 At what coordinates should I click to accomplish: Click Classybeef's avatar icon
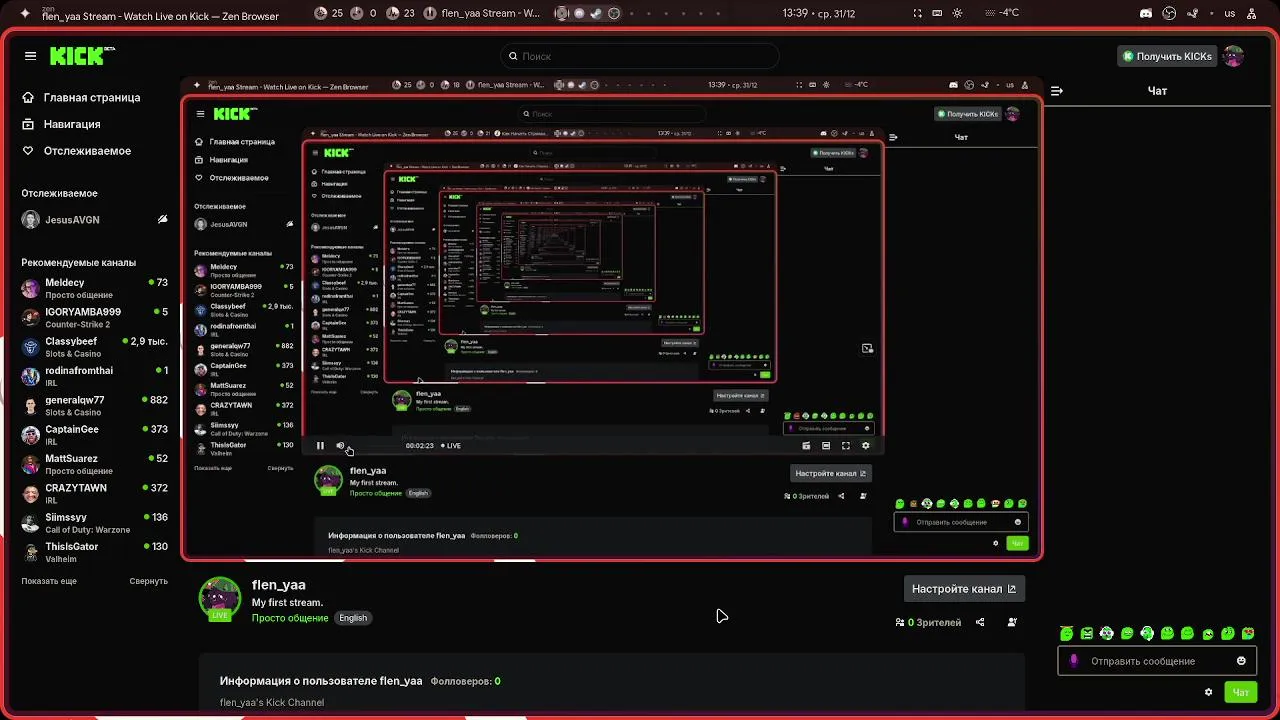click(x=31, y=347)
